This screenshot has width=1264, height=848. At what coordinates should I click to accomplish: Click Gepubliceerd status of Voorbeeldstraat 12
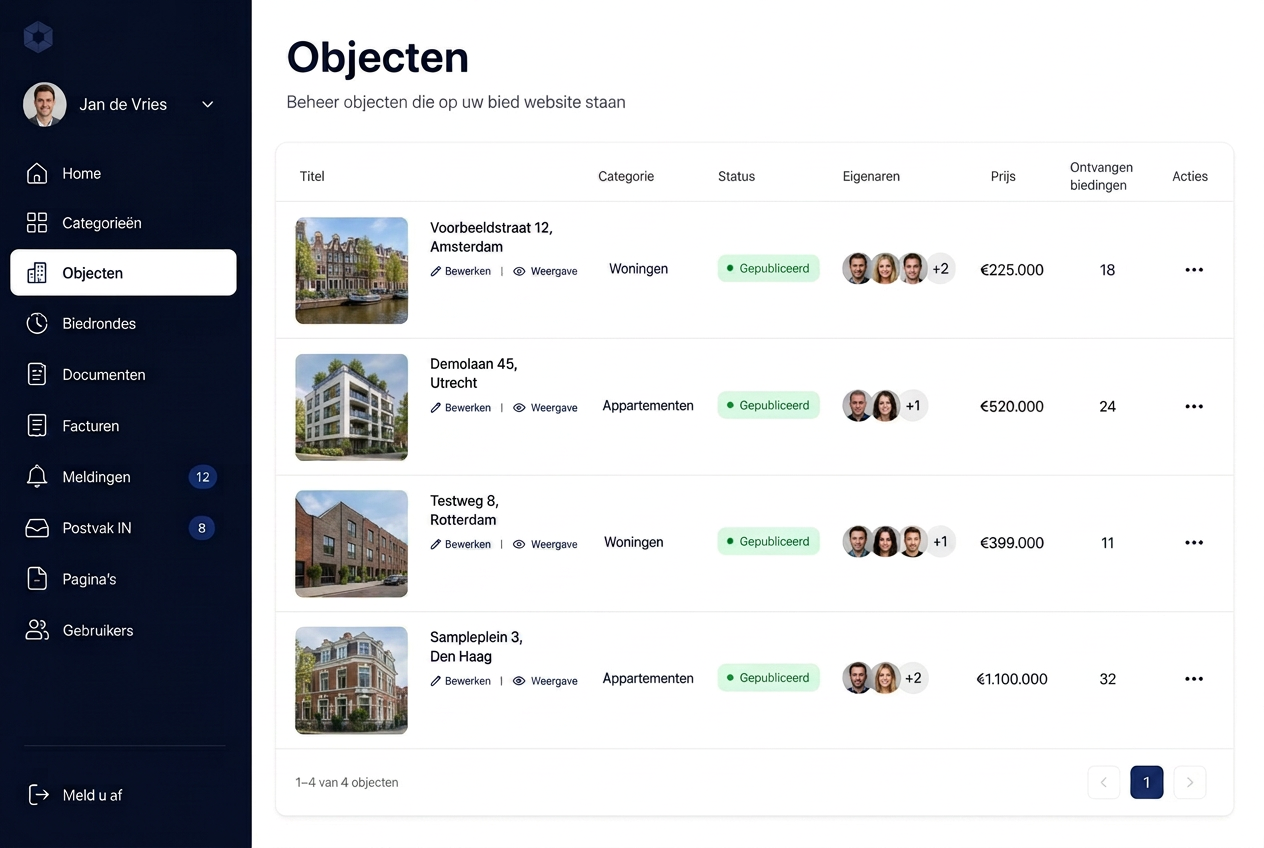coord(768,268)
